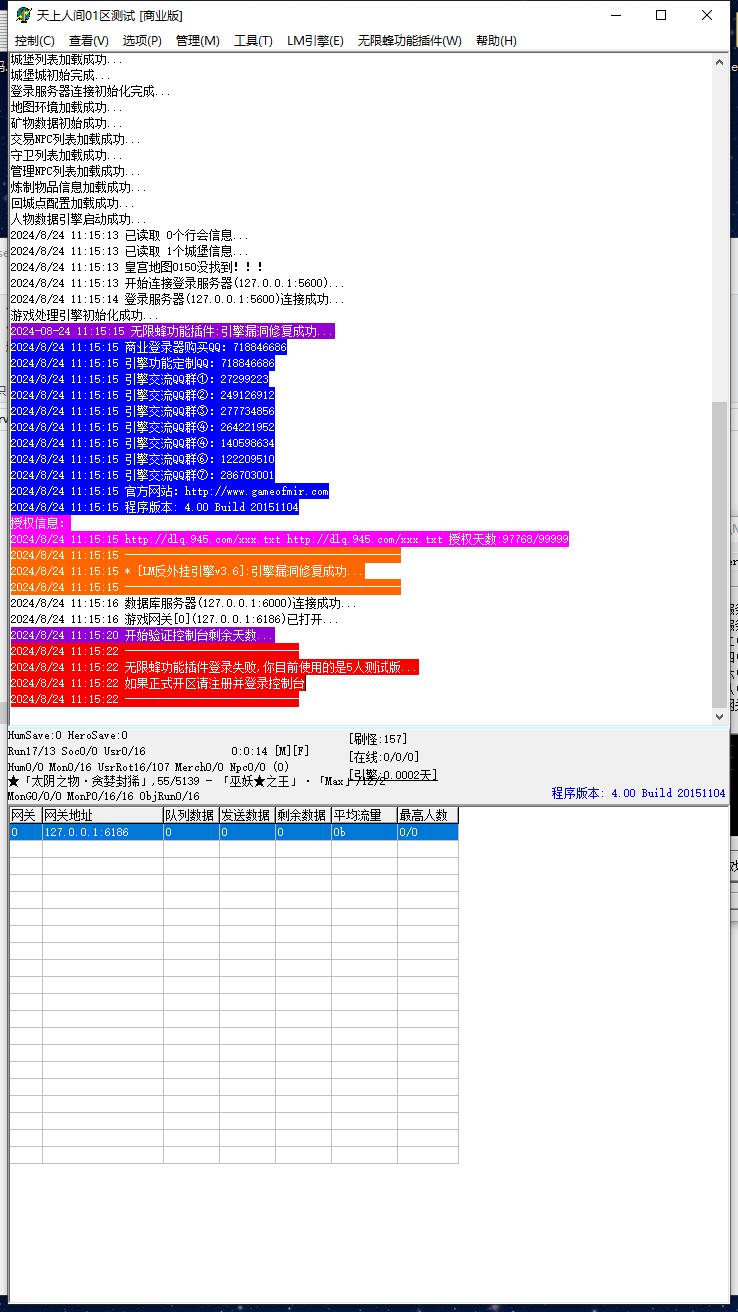Select the 0/0 max users cell
This screenshot has width=738, height=1312.
click(x=428, y=832)
